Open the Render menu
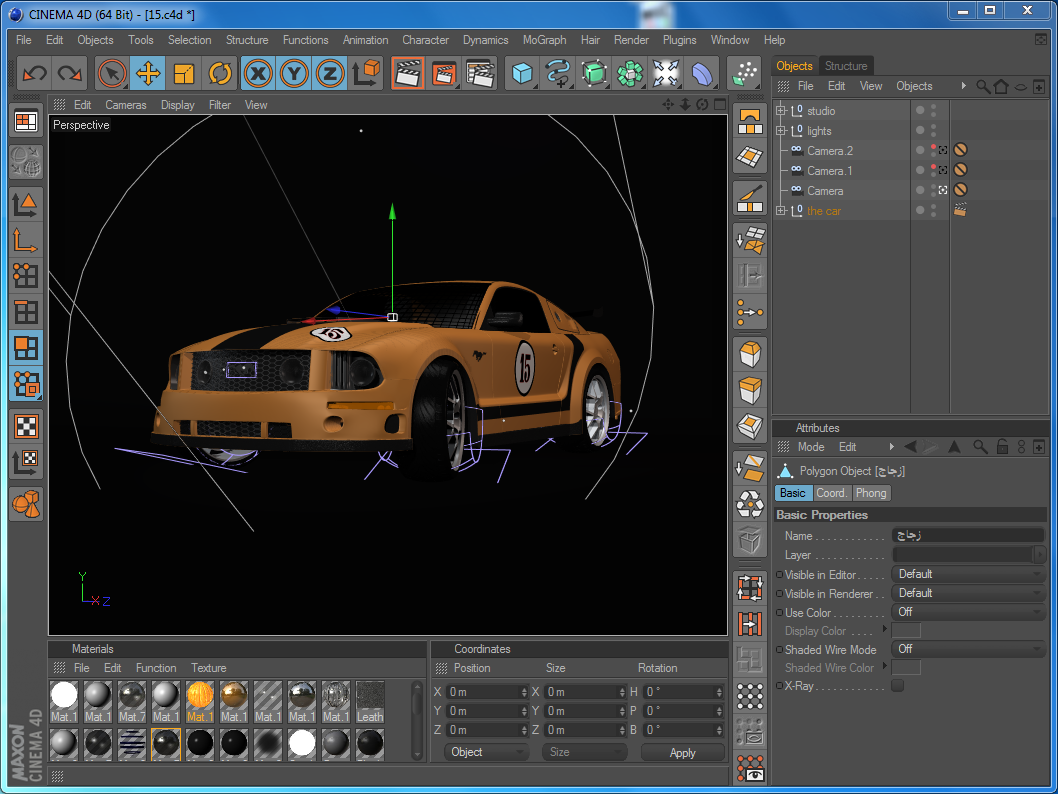1058x794 pixels. coord(631,40)
